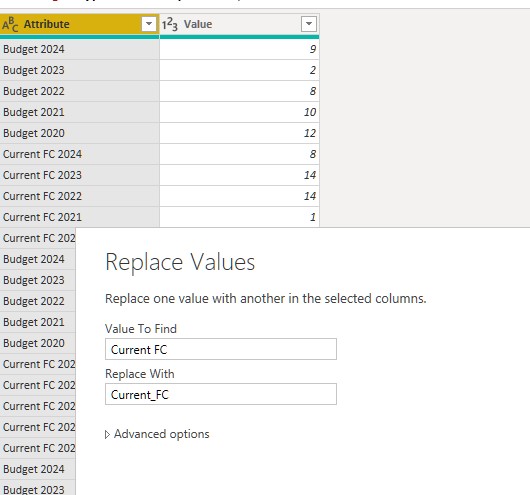Click value 14 in the Current FC 2022 row
Image resolution: width=530 pixels, height=495 pixels.
coord(239,196)
